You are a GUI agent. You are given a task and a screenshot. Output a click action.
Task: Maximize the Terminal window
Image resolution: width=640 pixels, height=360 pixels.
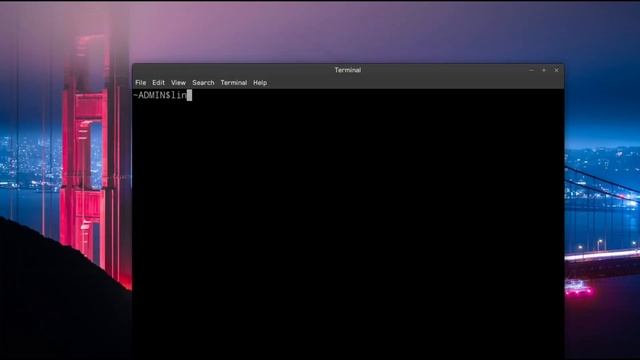pos(544,70)
